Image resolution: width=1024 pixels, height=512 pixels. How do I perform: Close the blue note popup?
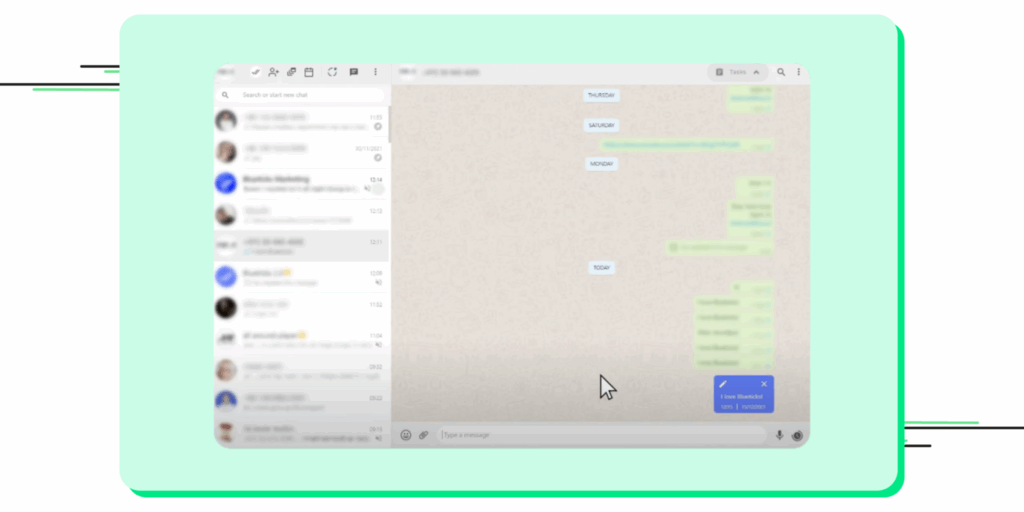coord(764,384)
